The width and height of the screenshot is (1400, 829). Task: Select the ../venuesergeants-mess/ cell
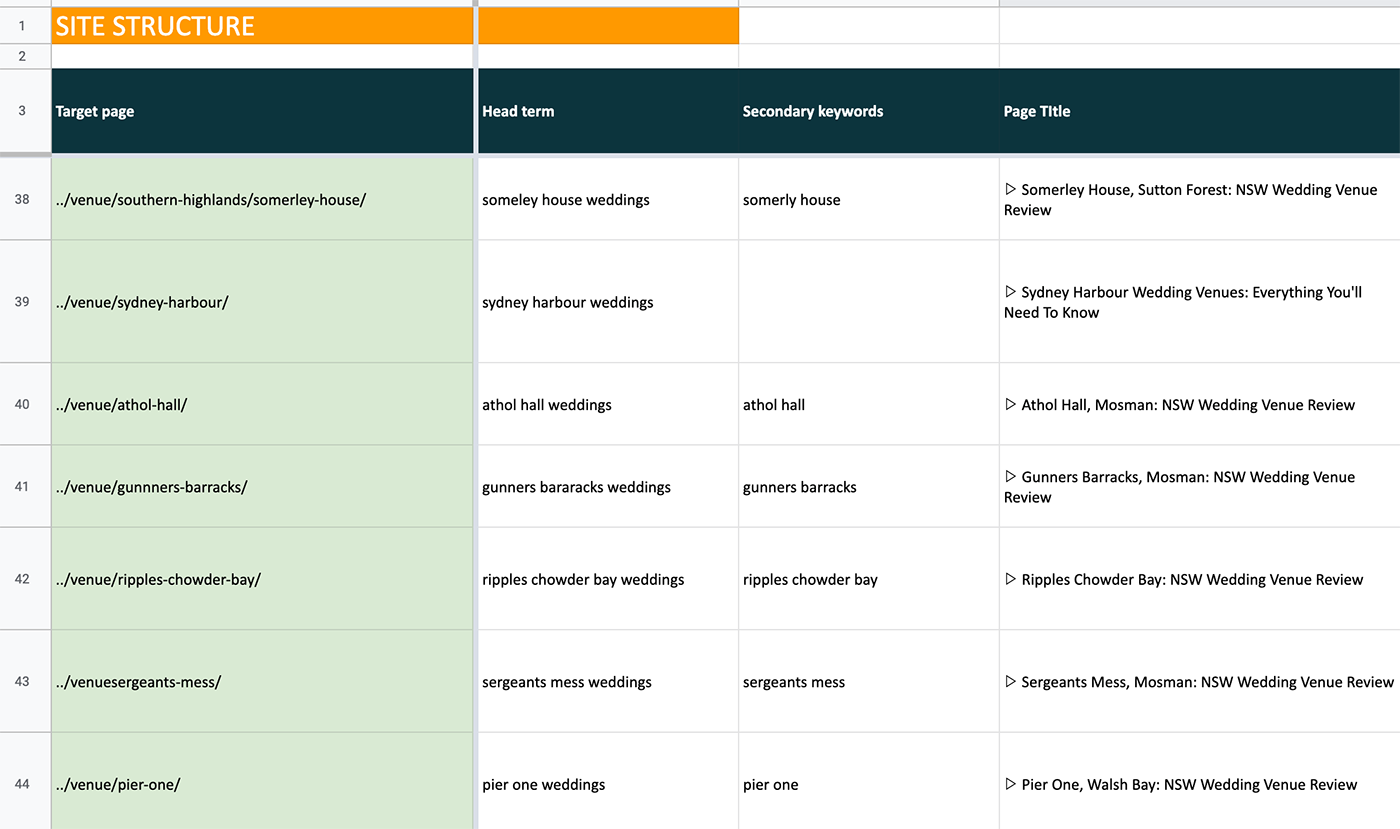pyautogui.click(x=262, y=681)
